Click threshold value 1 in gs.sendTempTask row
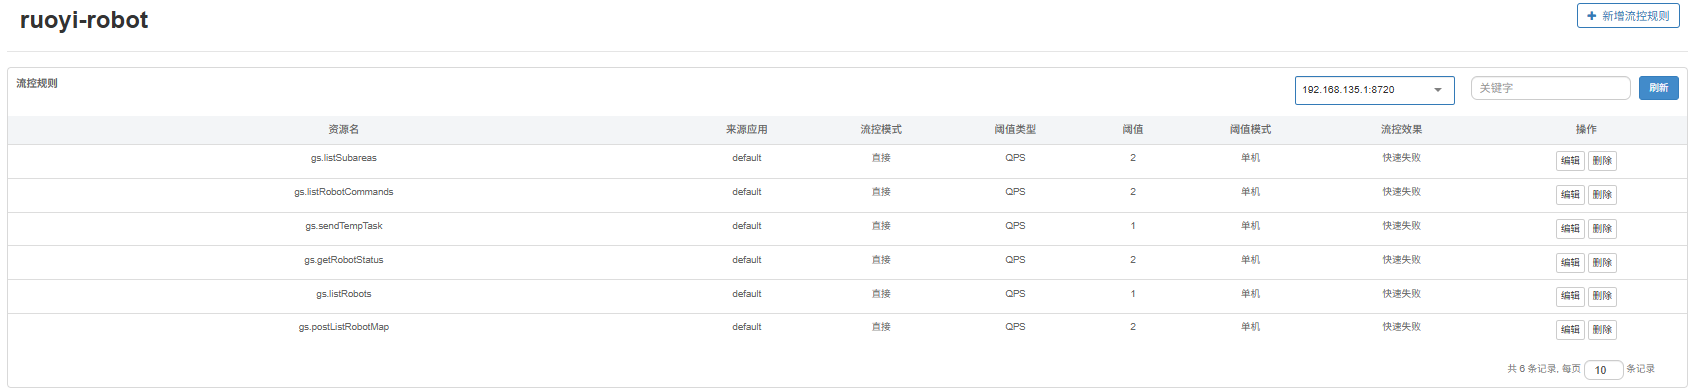The height and width of the screenshot is (389, 1691). [x=1133, y=226]
